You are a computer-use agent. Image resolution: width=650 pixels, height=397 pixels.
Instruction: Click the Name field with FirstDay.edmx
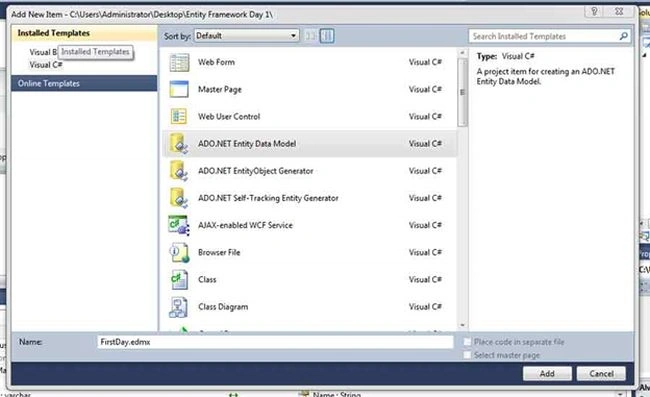pos(275,342)
